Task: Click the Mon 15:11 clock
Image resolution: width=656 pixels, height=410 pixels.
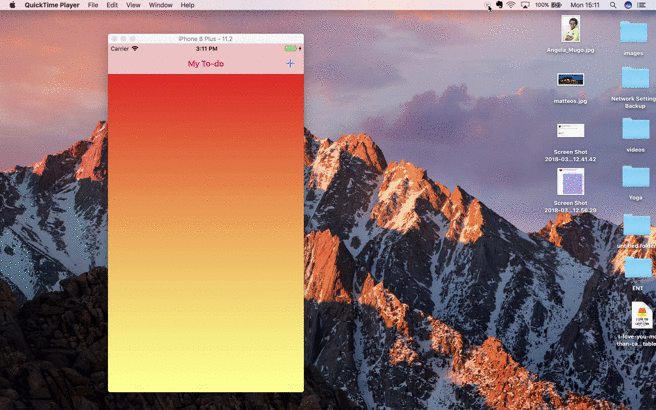Action: [x=584, y=5]
